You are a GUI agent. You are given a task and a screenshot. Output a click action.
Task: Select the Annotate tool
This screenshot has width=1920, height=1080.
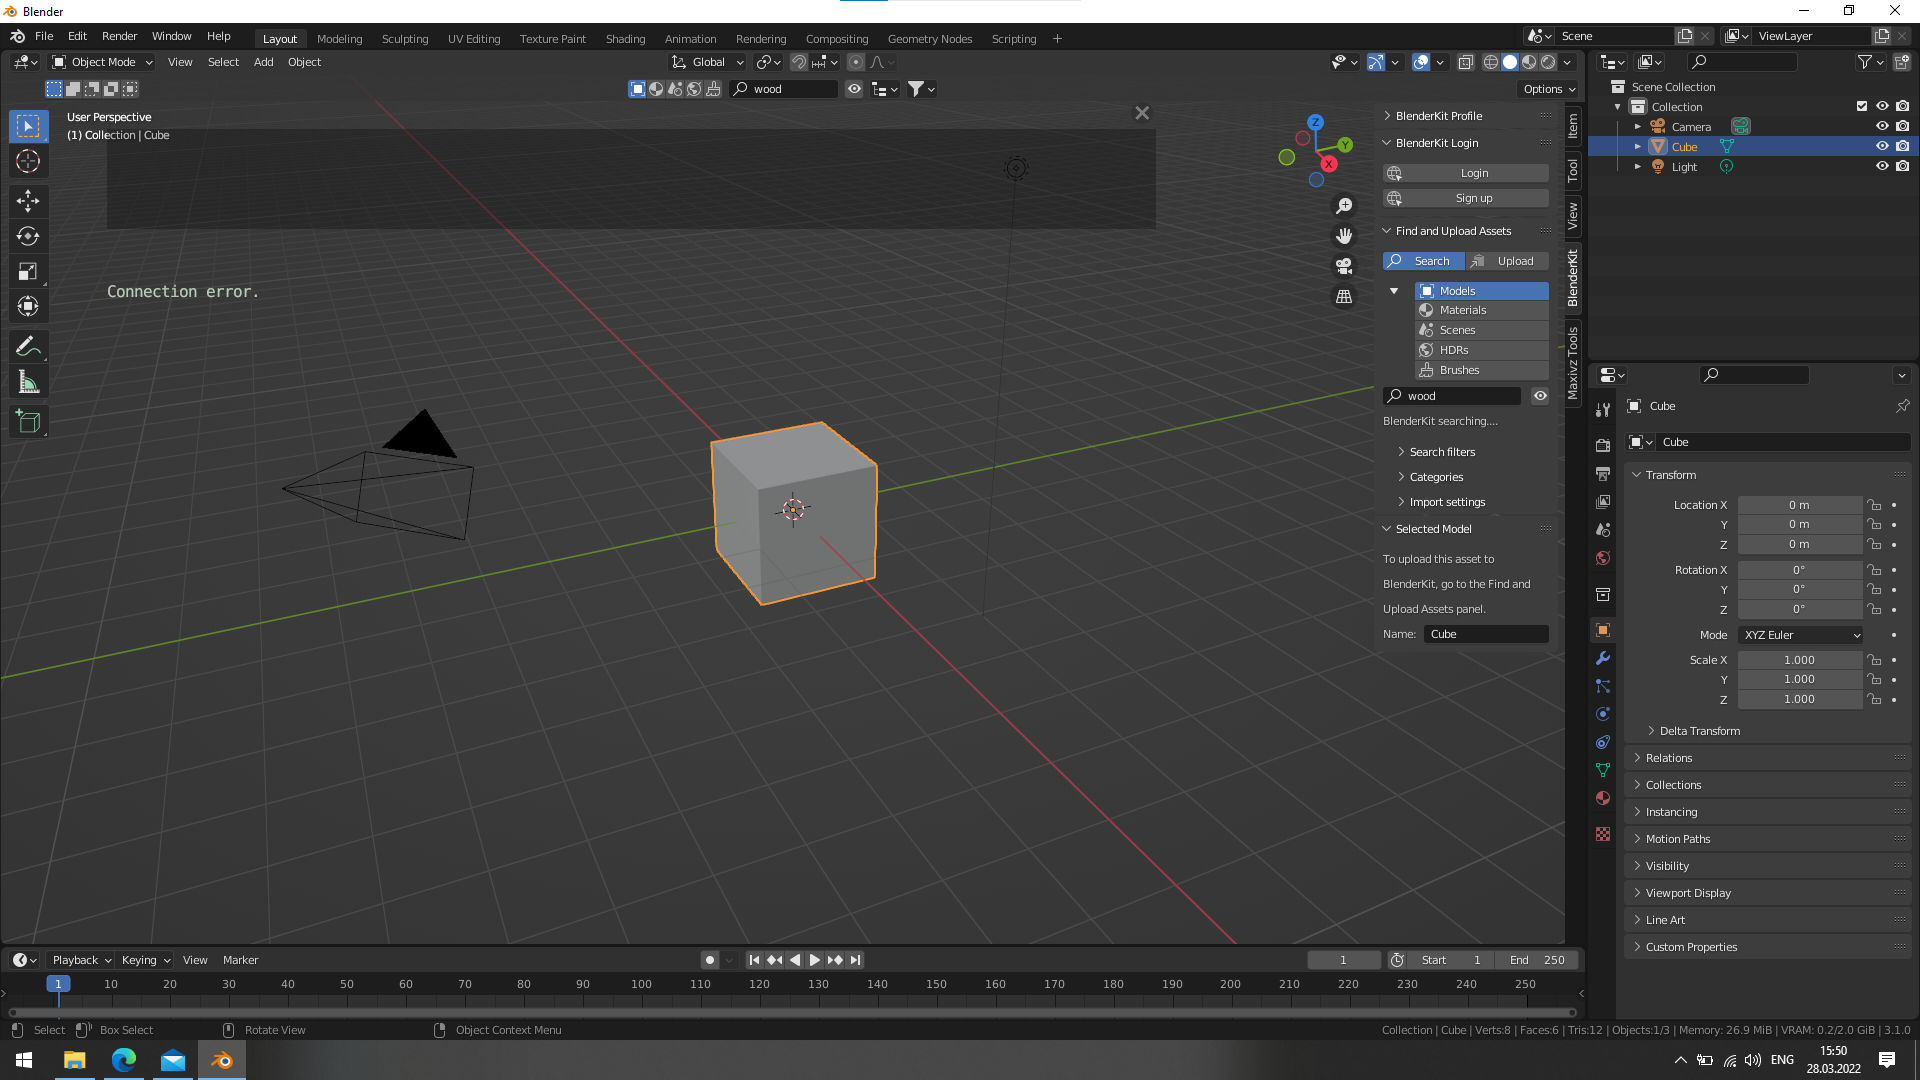click(28, 345)
